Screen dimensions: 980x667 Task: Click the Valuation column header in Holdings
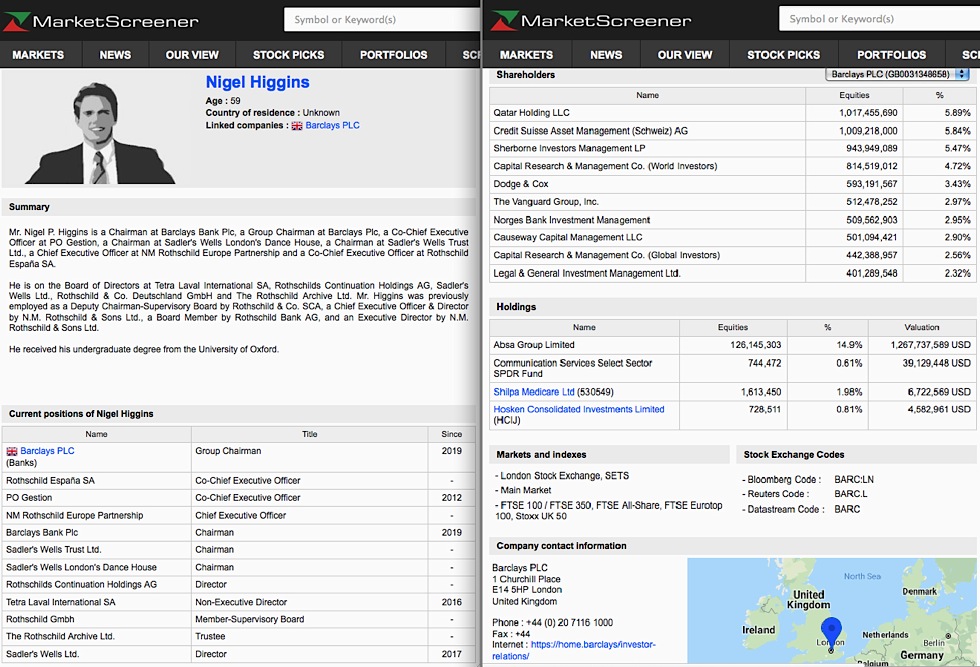tap(921, 328)
